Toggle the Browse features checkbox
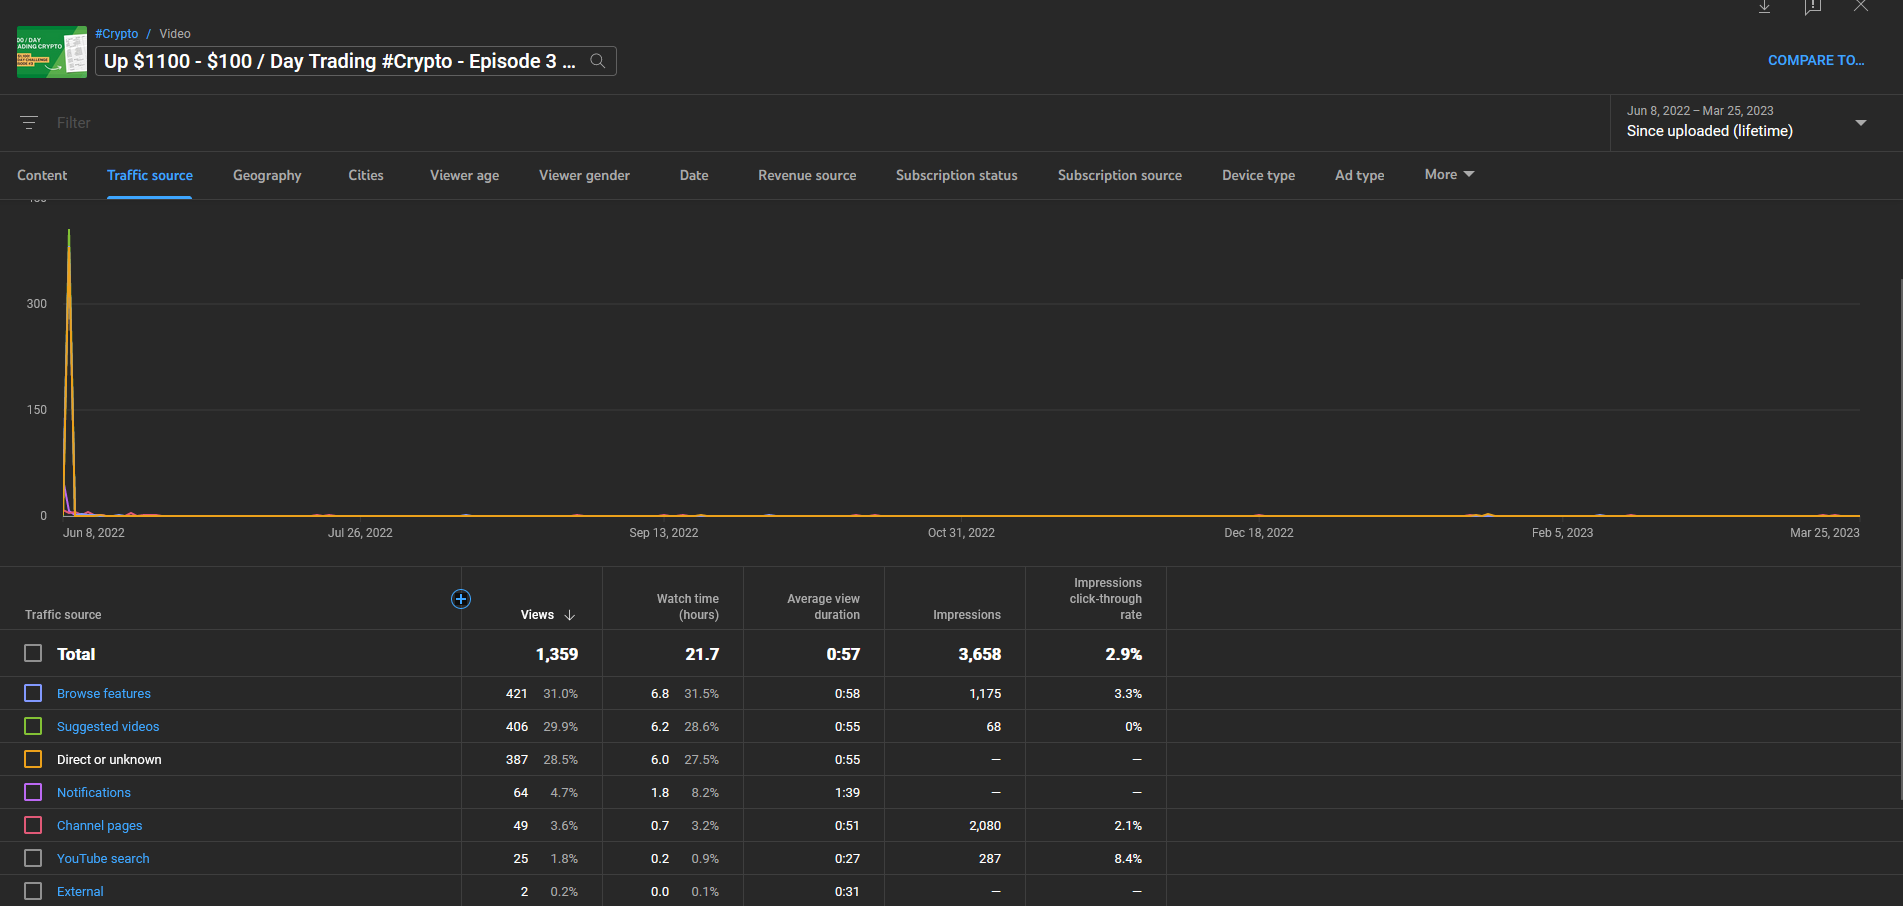The width and height of the screenshot is (1903, 906). click(33, 693)
